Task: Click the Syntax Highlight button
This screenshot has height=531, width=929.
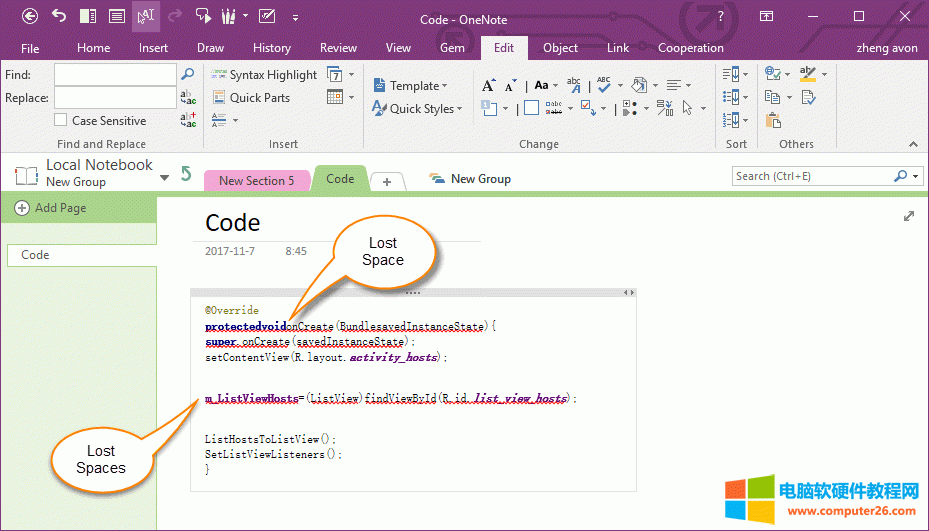Action: click(x=264, y=75)
